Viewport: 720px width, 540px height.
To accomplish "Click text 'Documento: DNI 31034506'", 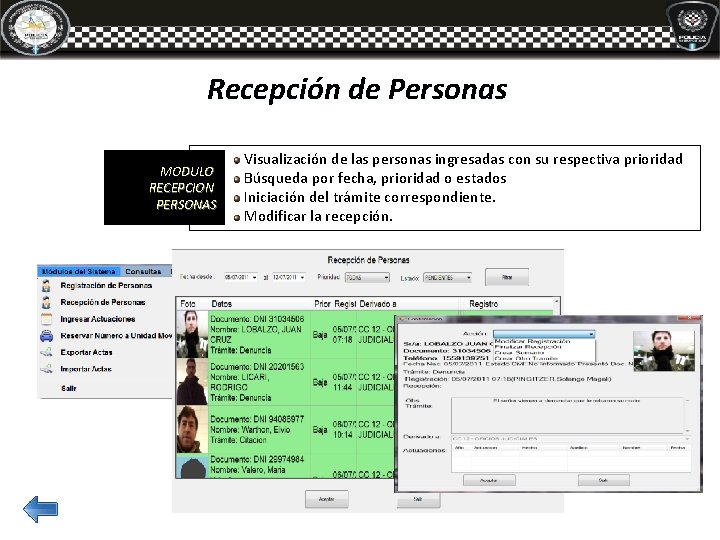I will [x=257, y=319].
